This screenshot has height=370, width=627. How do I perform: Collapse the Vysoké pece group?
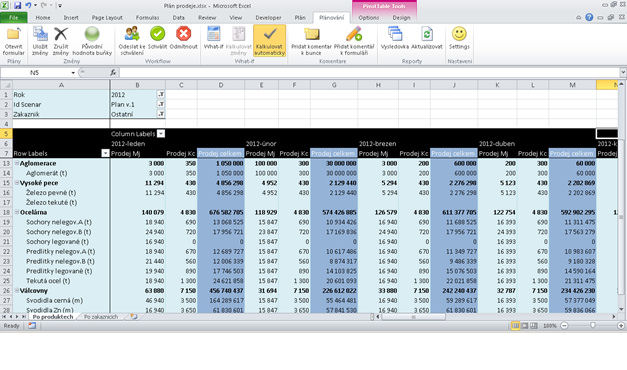coord(17,183)
